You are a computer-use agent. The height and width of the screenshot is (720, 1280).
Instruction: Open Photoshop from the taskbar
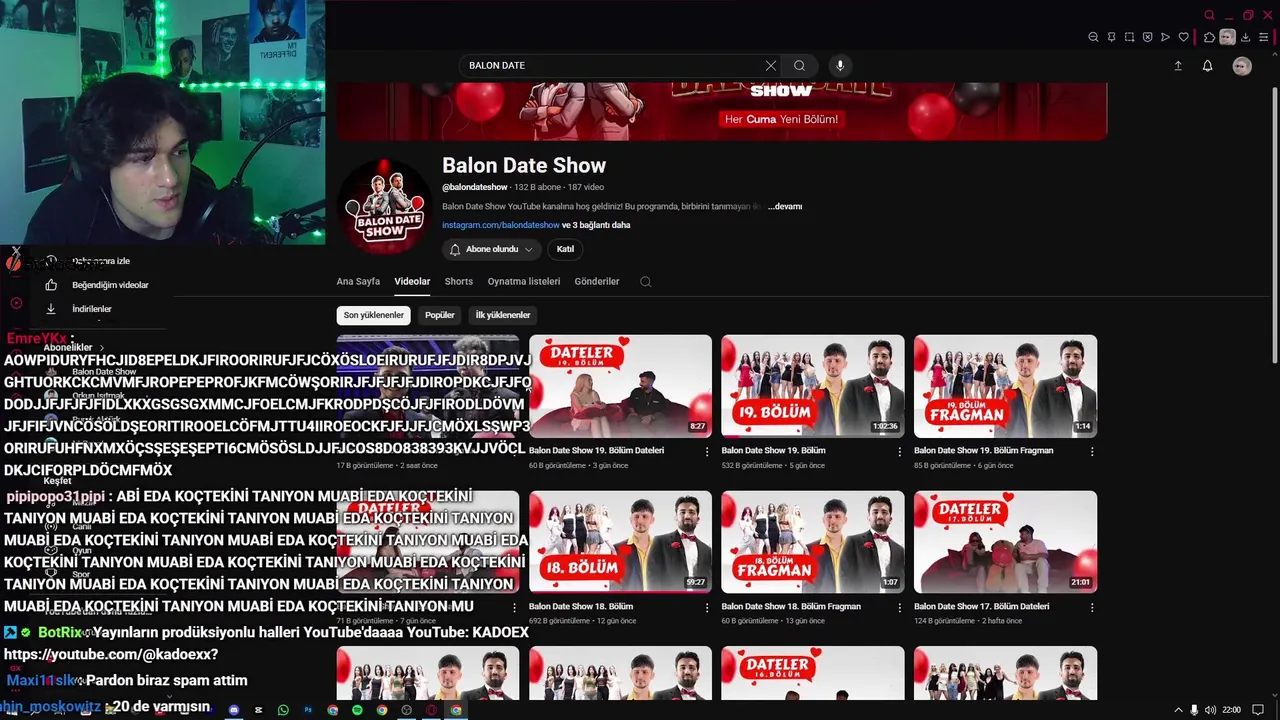click(x=308, y=710)
